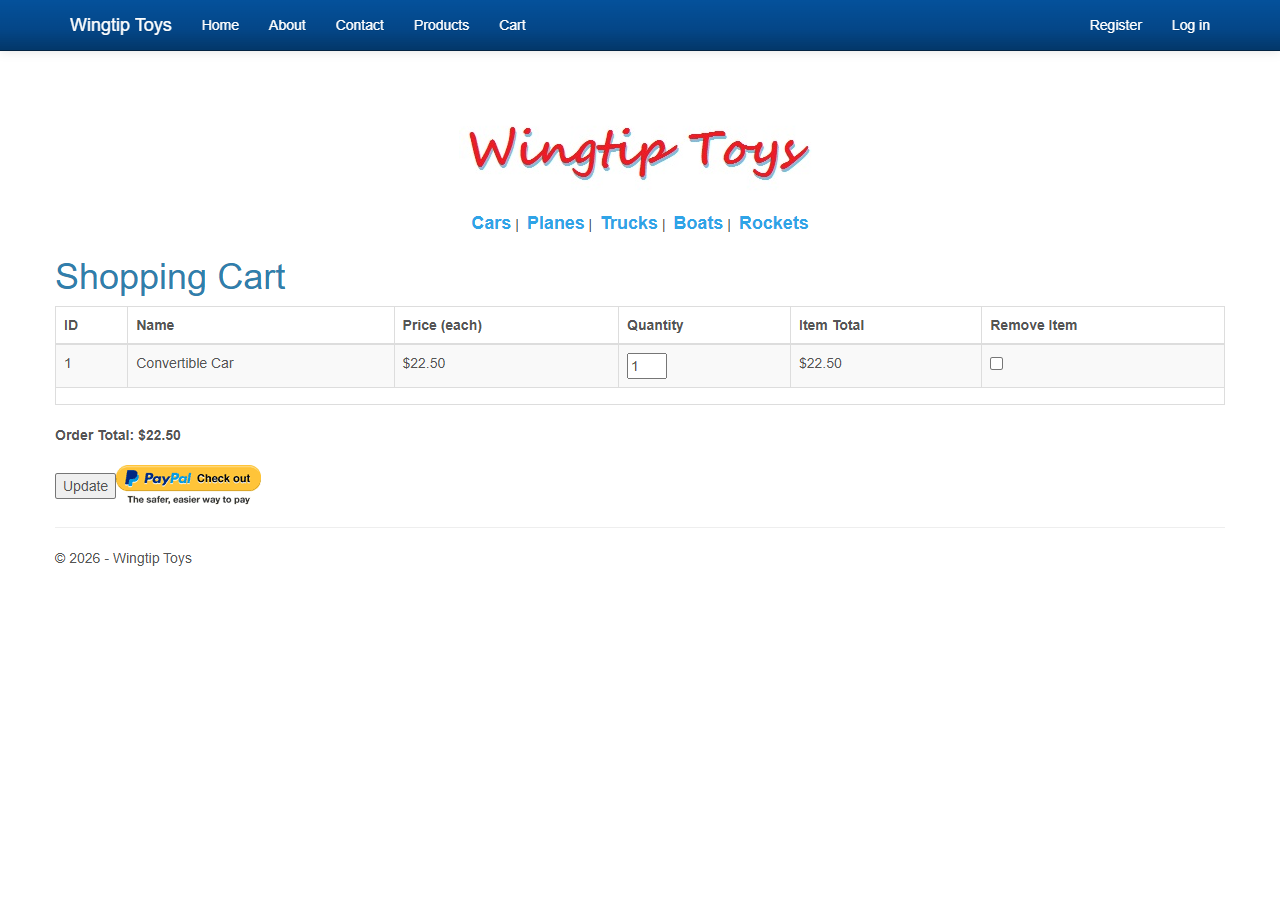Screen dimensions: 1280x900
Task: Open the About navigation menu item
Action: point(287,25)
